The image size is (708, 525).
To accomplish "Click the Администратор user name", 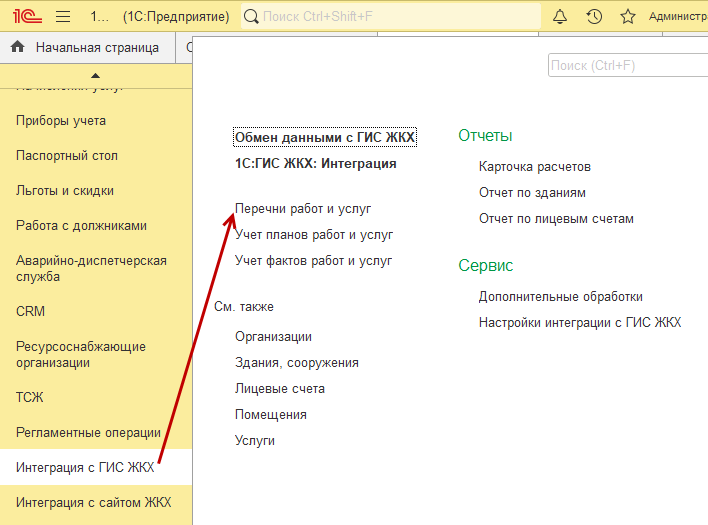I will pos(678,17).
